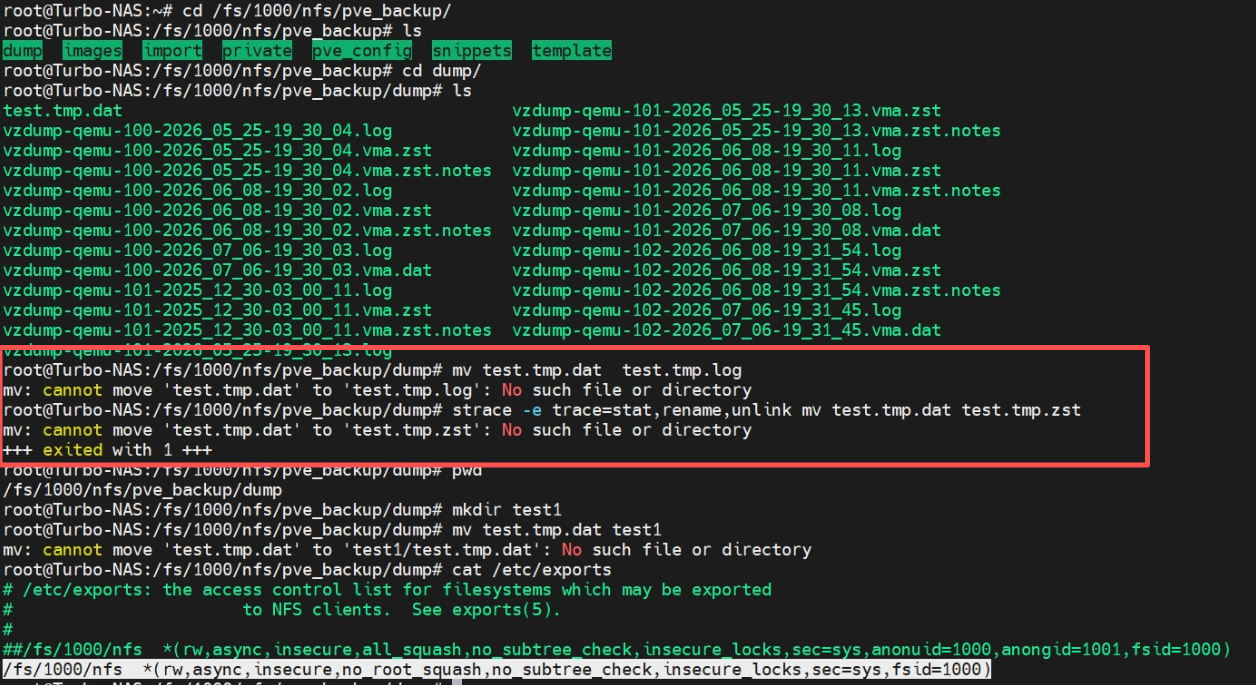Click the highlighted no_root_squash export line
Viewport: 1256px width, 685px height.
tap(497, 669)
